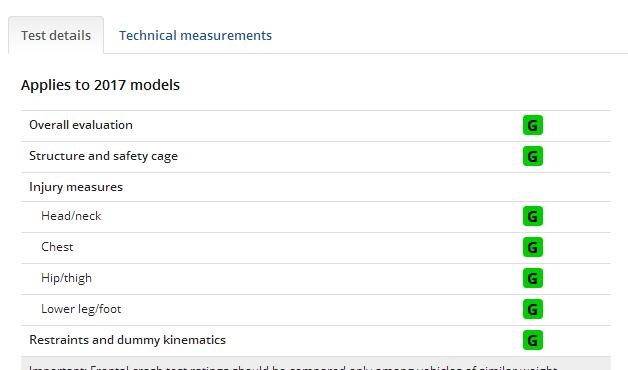
Task: Click the Lower leg/foot G rating icon
Action: (533, 309)
